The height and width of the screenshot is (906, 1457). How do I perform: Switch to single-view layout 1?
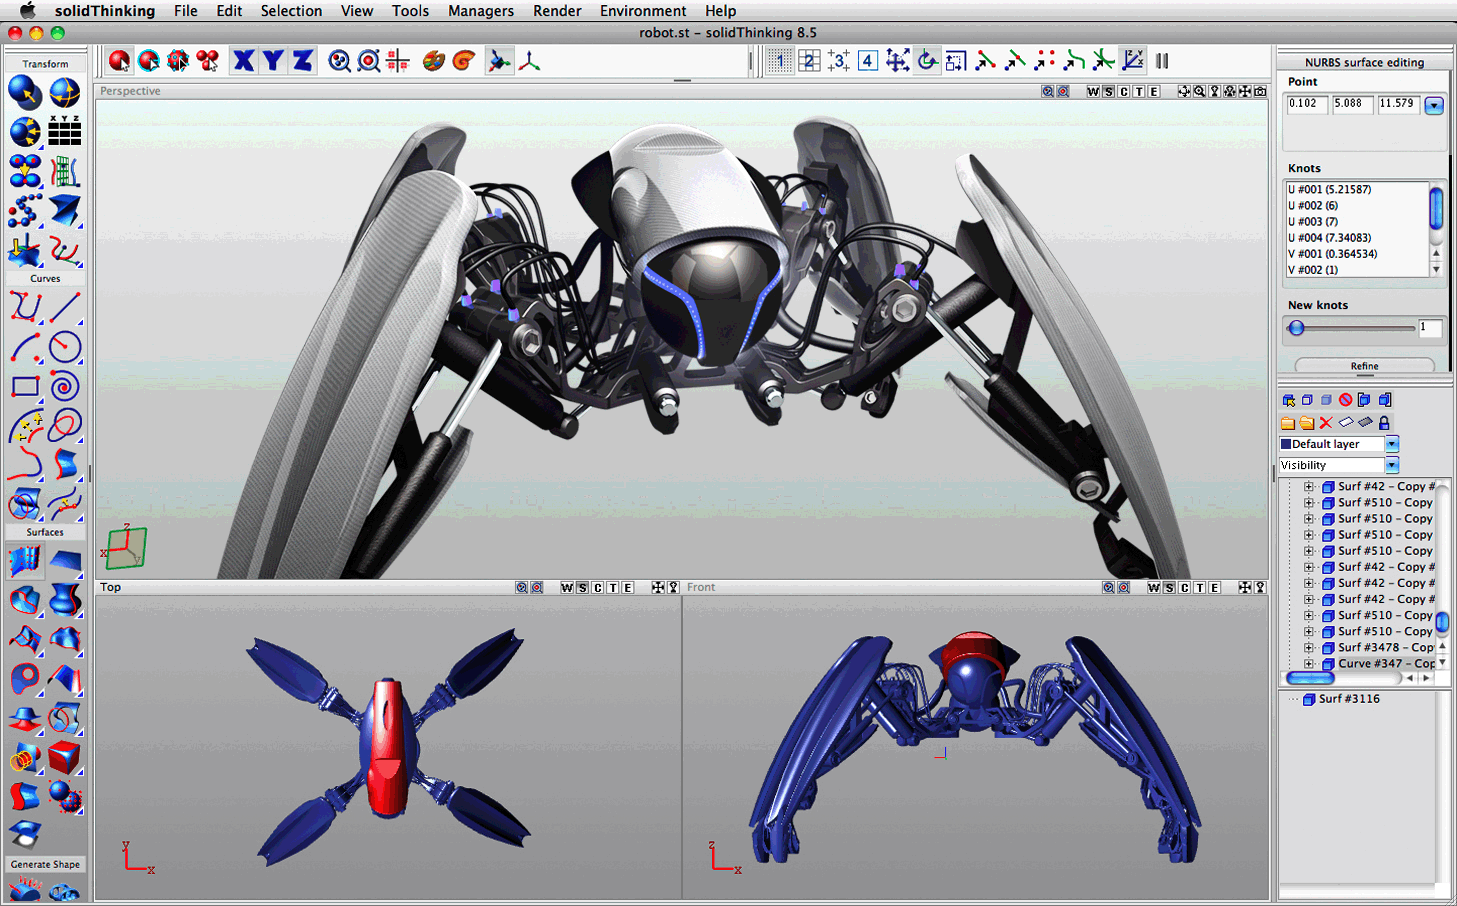click(x=780, y=61)
